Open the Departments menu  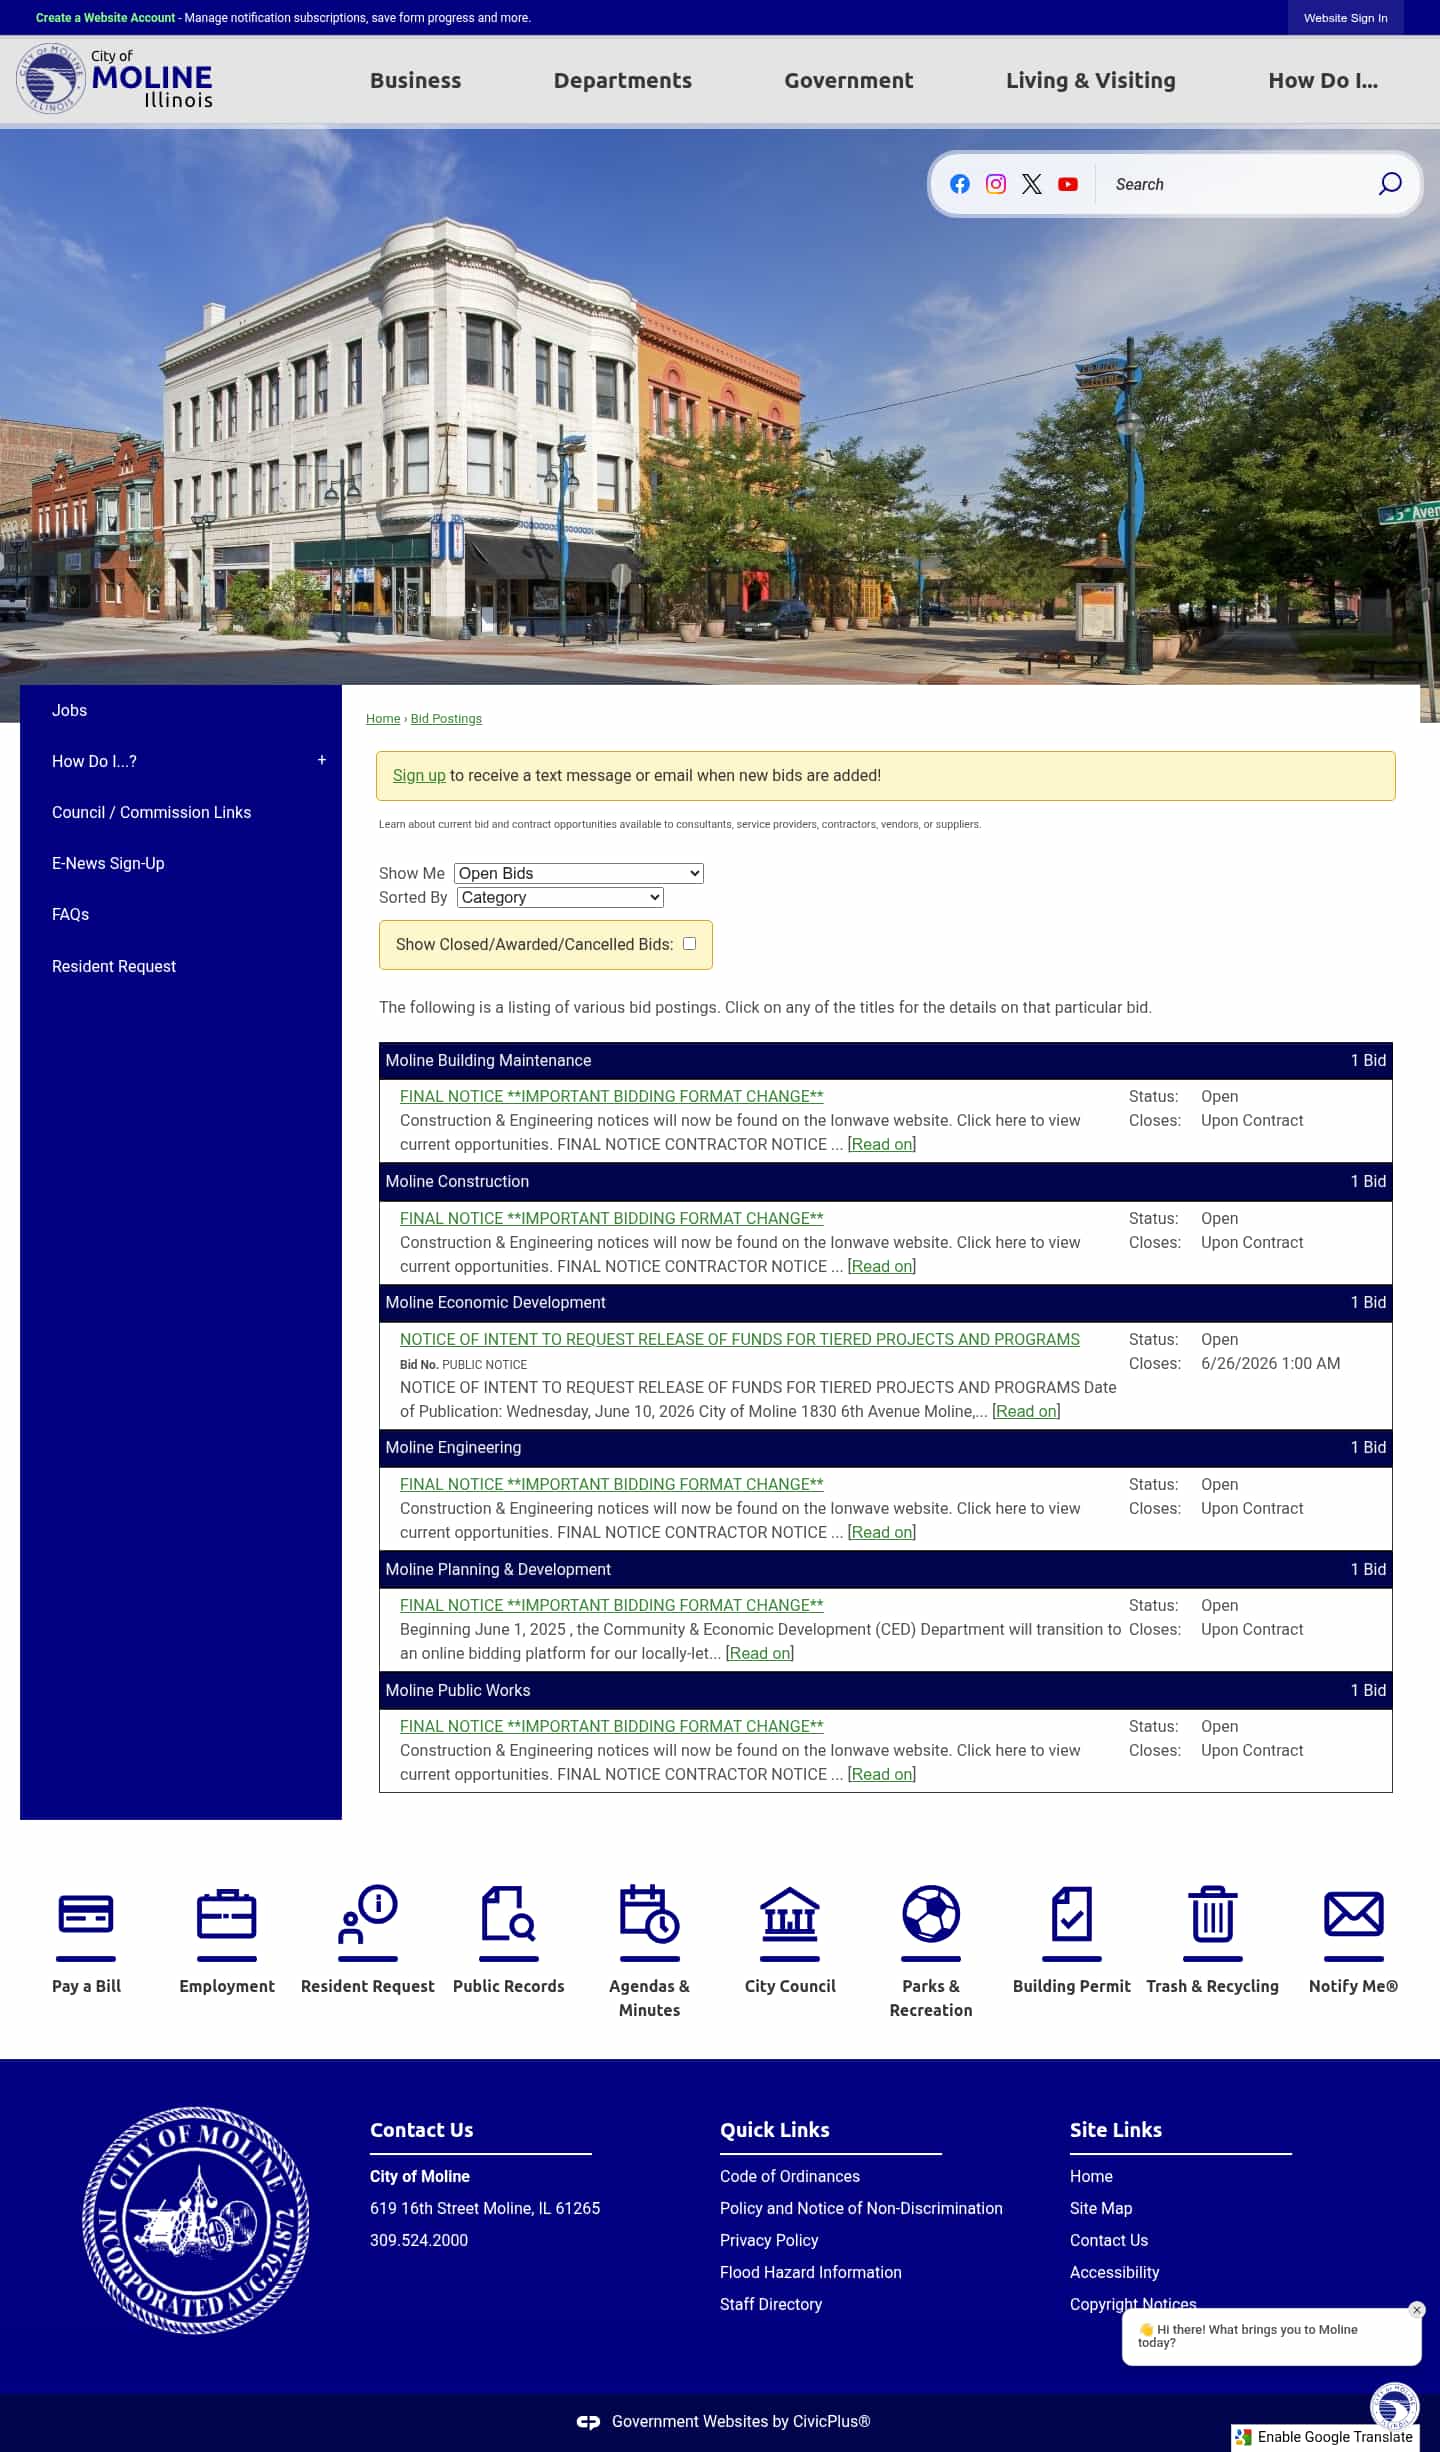623,80
